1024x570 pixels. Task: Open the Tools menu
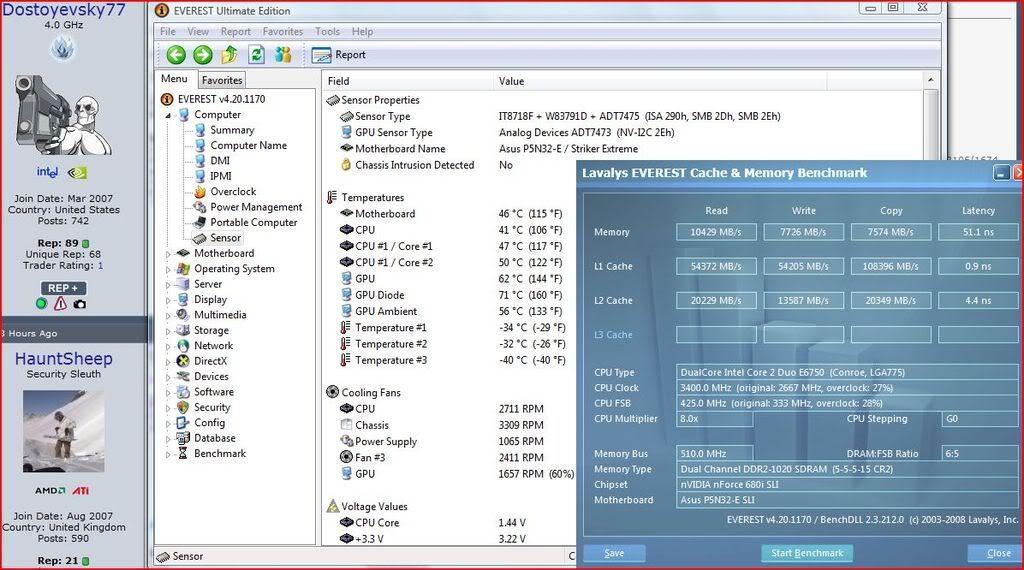pyautogui.click(x=327, y=31)
